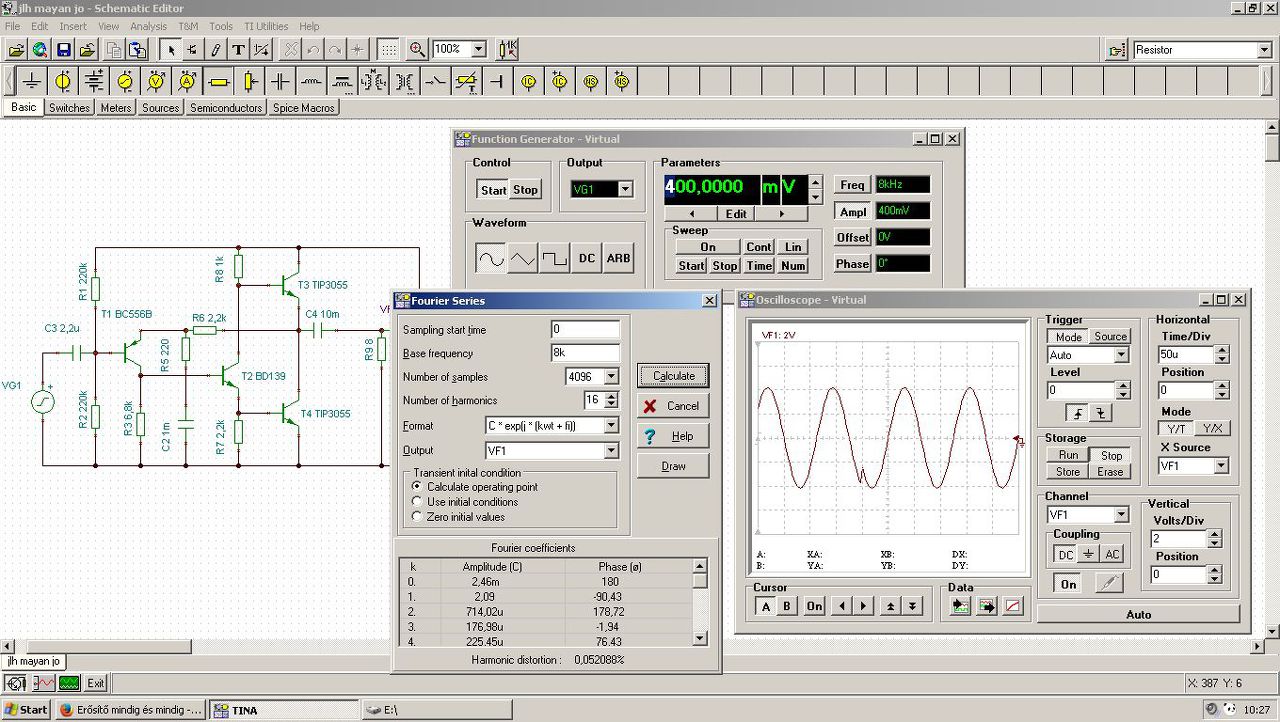The width and height of the screenshot is (1280, 722).
Task: Choose the falling edge trigger icon
Action: click(1100, 413)
